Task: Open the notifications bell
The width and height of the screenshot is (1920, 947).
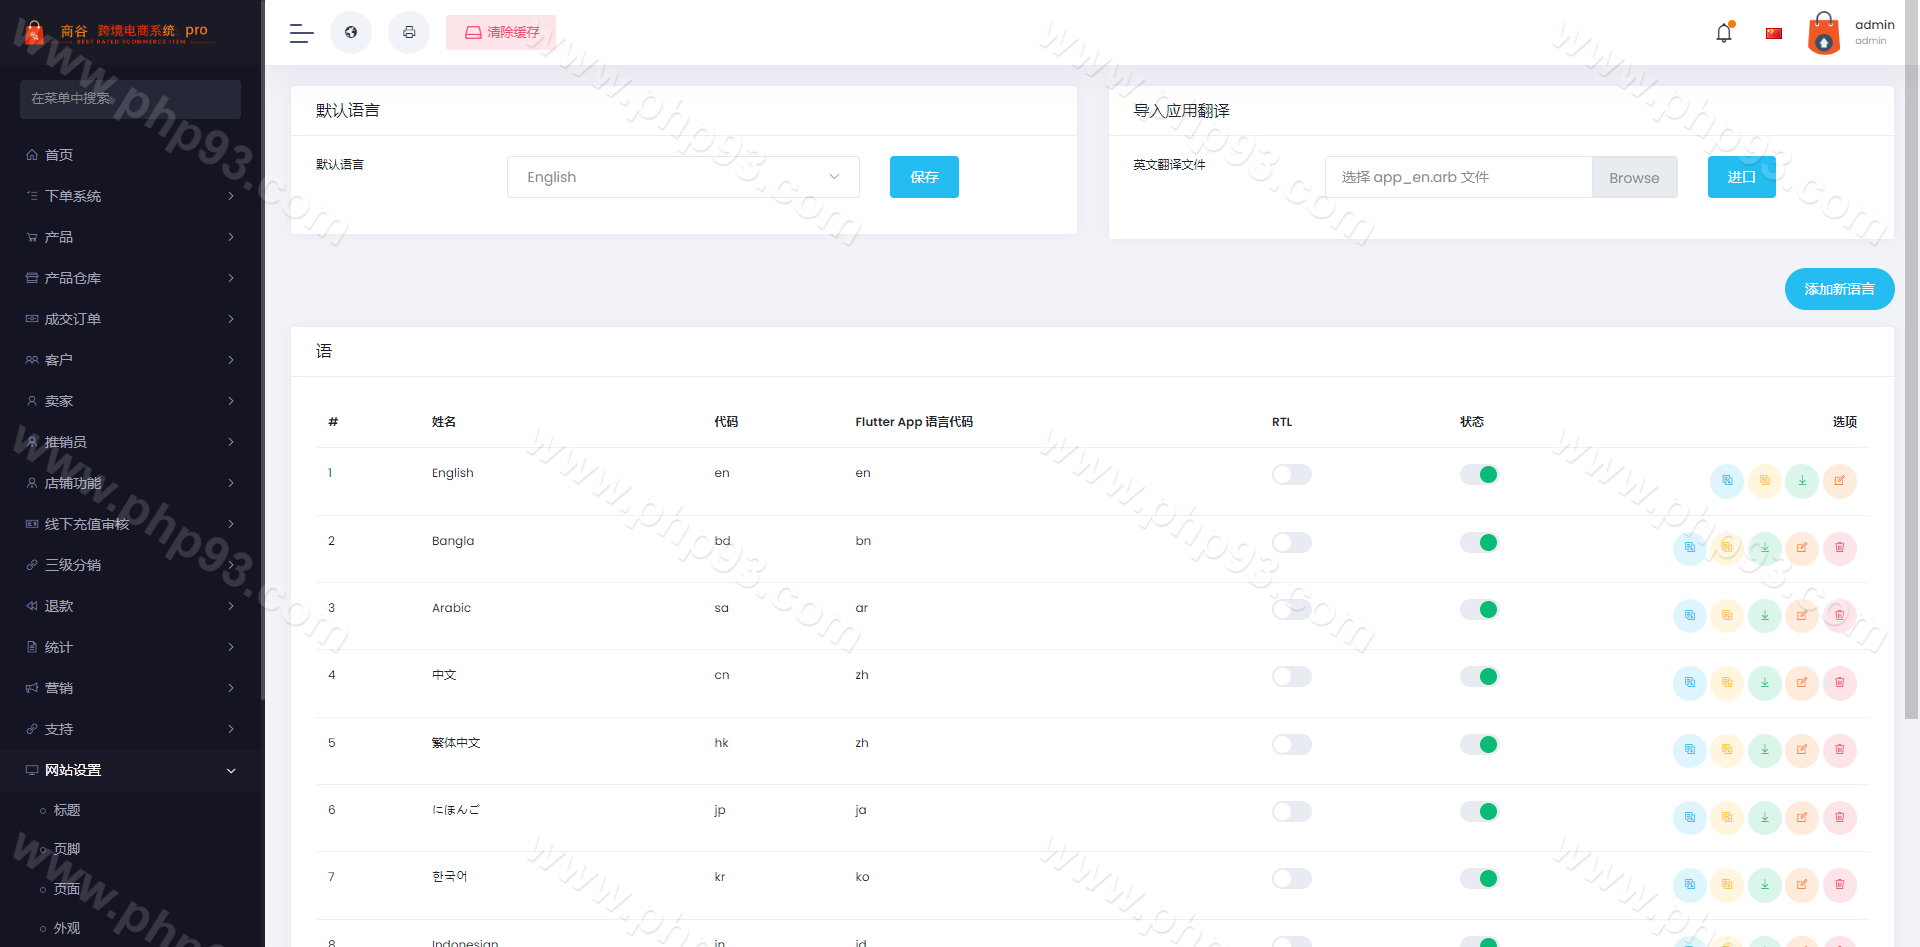Action: pyautogui.click(x=1724, y=33)
